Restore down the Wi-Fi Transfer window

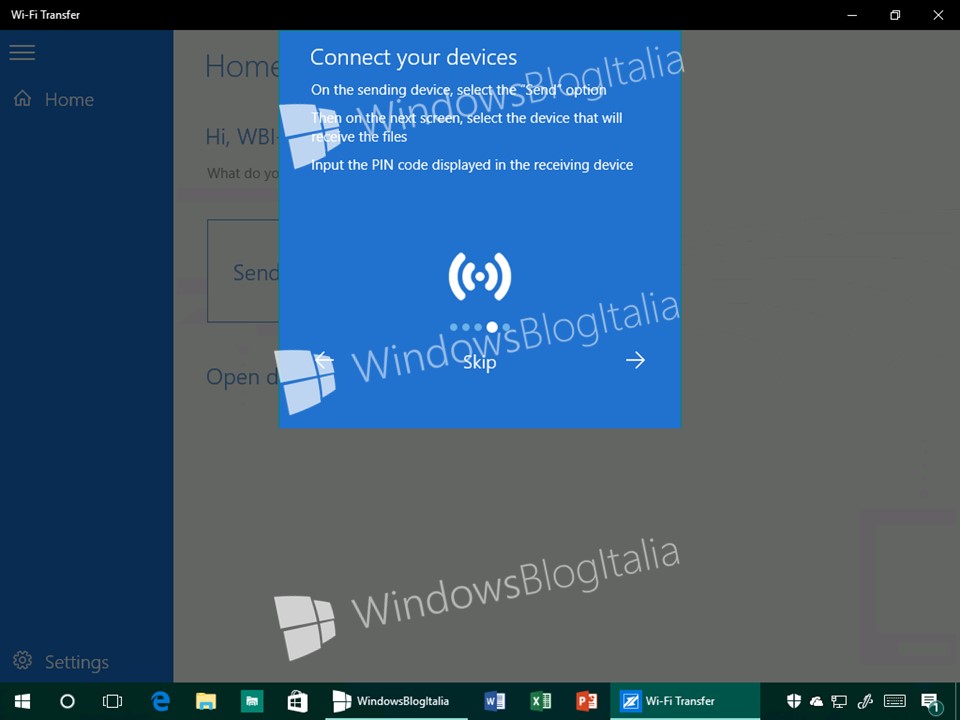[x=895, y=15]
